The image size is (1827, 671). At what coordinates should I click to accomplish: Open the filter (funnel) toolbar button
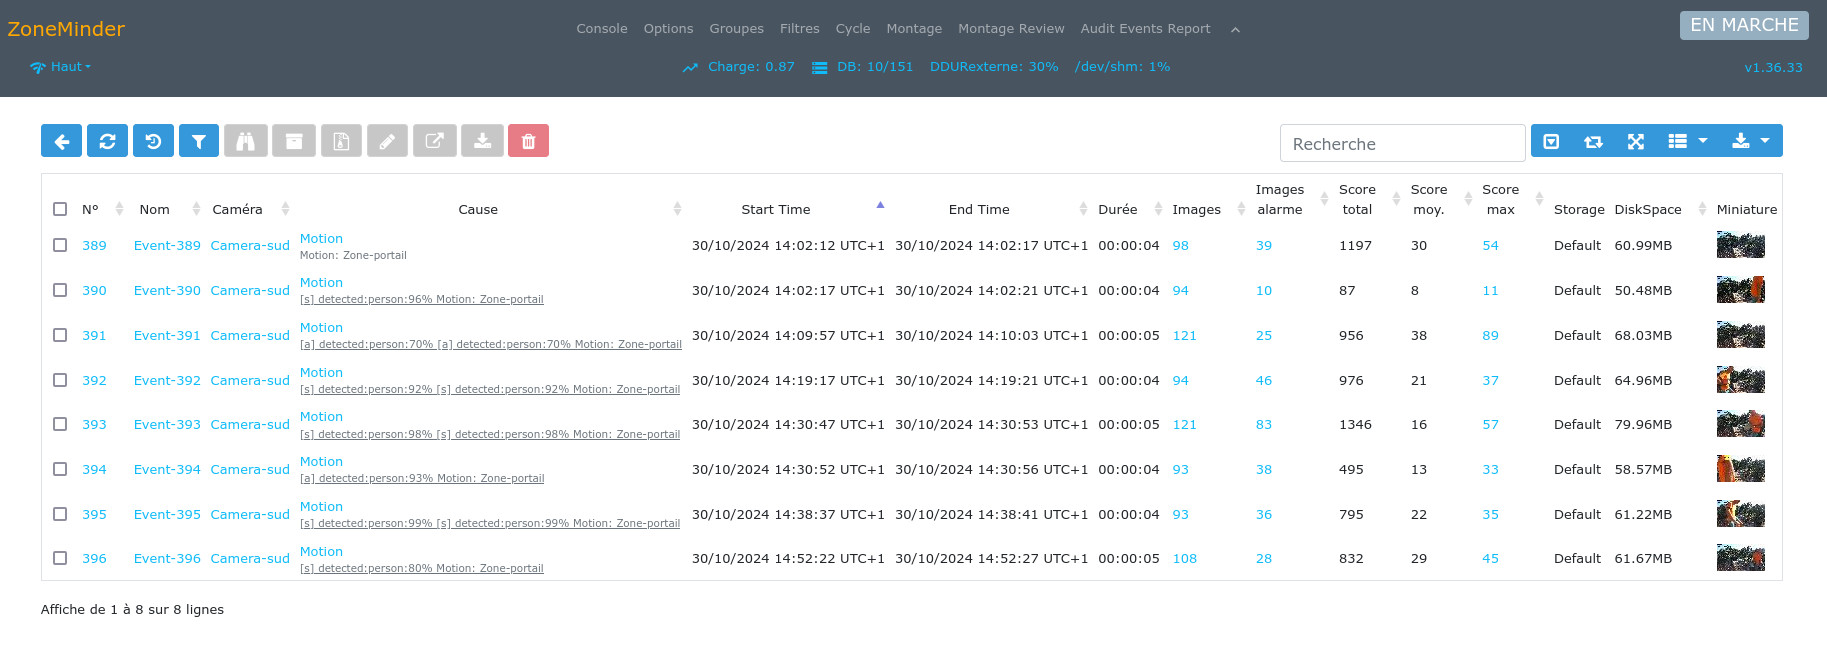click(199, 141)
